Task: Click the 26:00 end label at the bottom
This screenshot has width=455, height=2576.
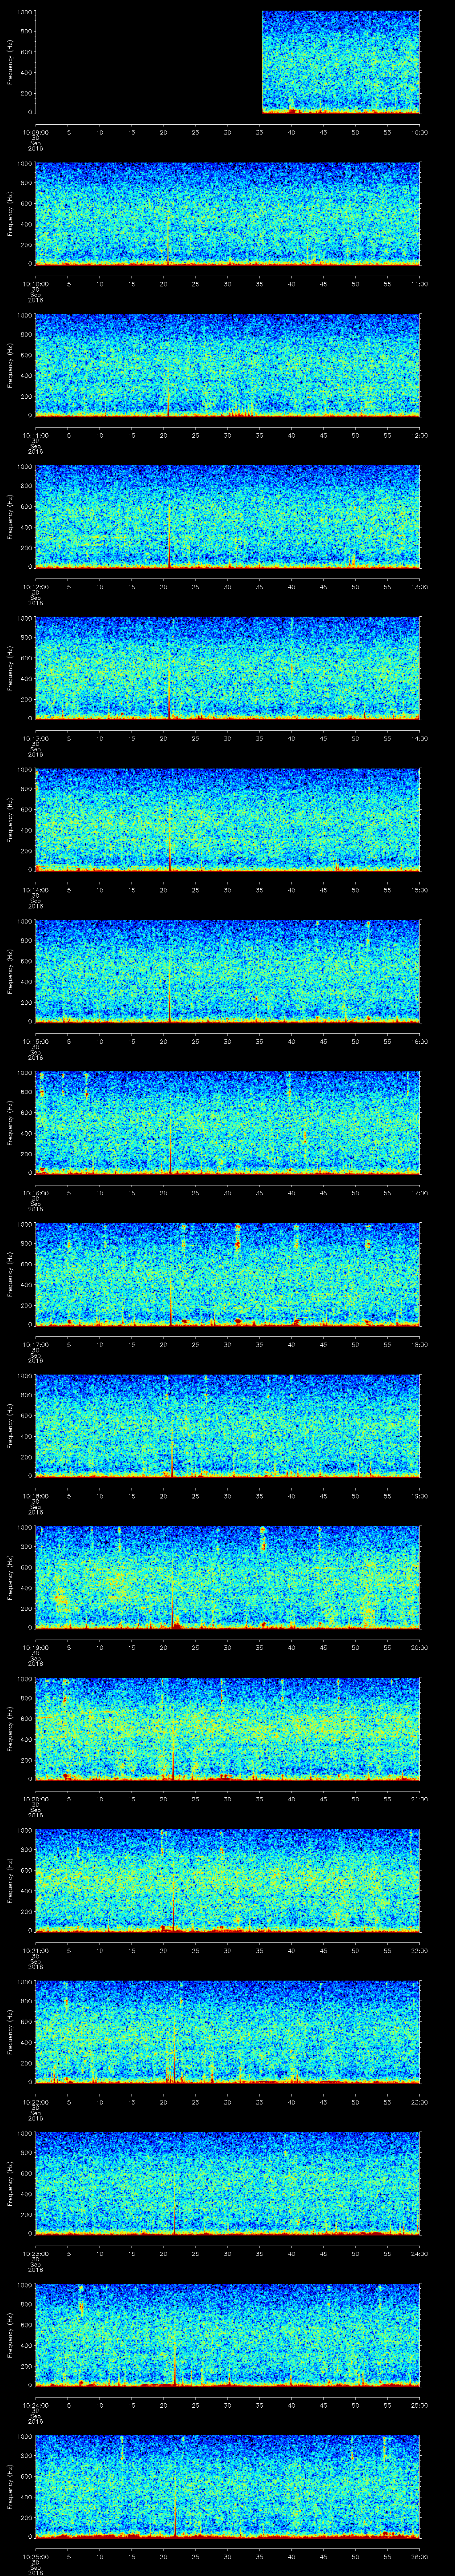Action: pos(419,2555)
